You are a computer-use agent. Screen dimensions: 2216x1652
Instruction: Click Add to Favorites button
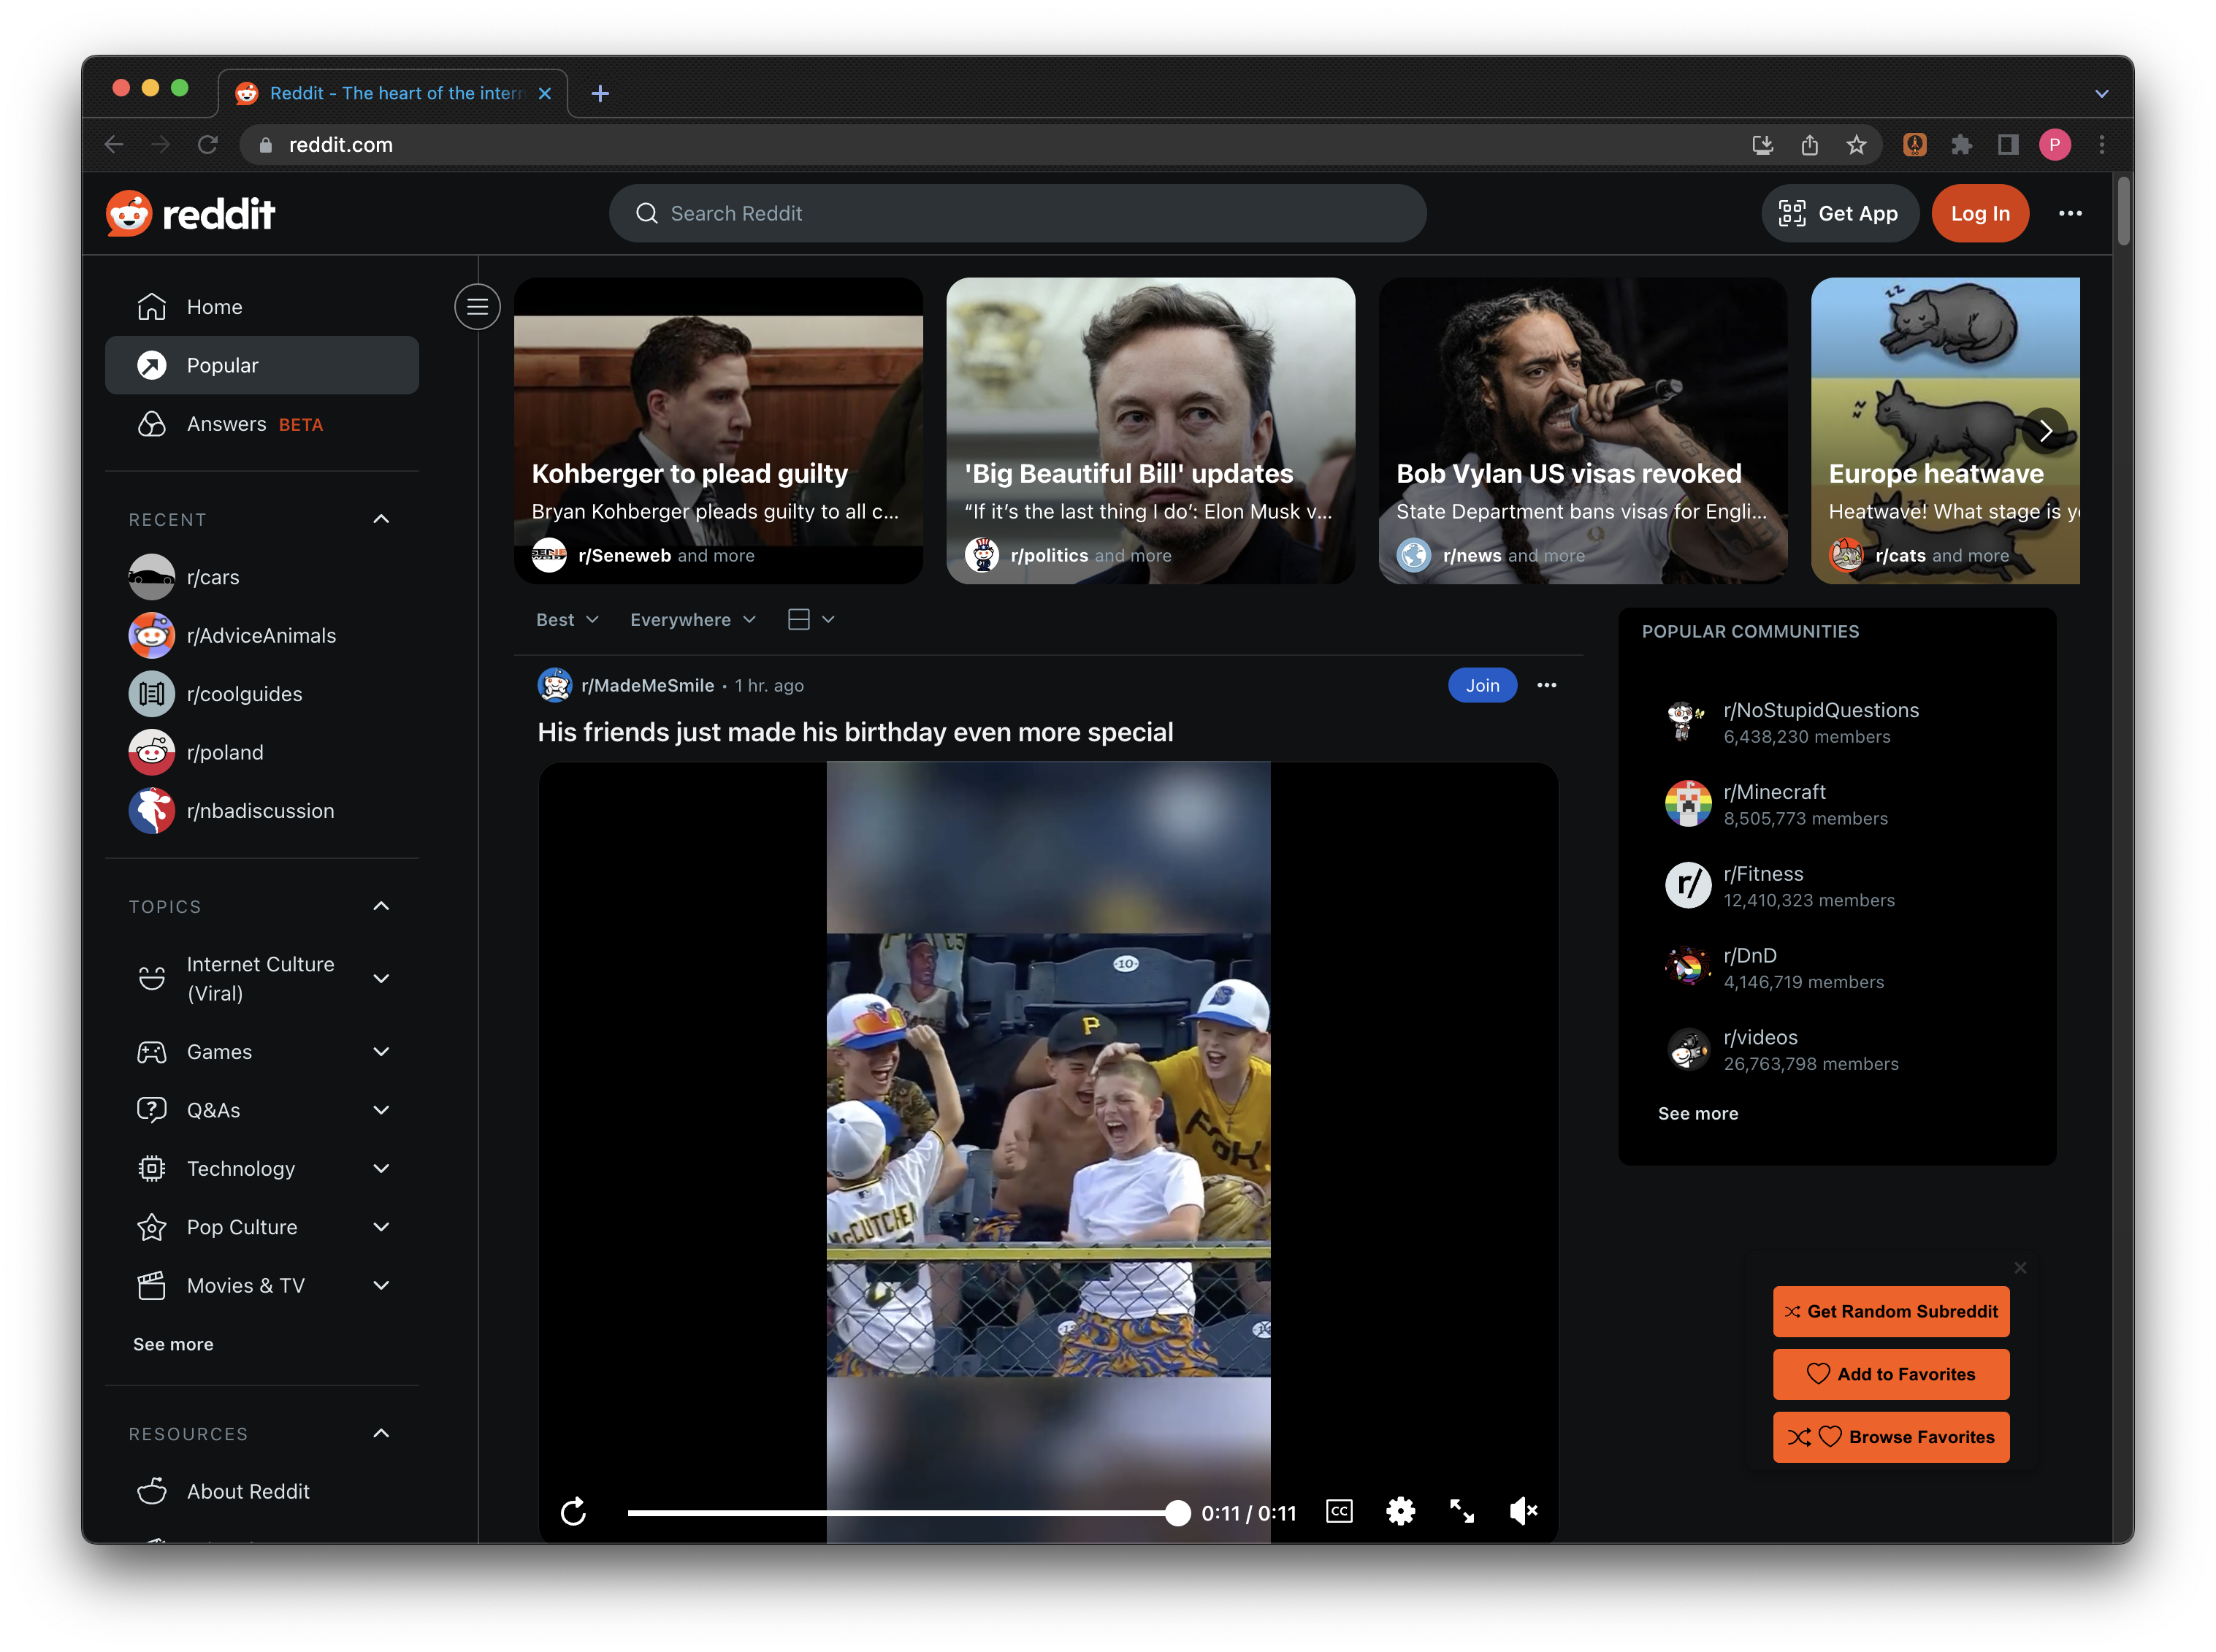[x=1890, y=1374]
